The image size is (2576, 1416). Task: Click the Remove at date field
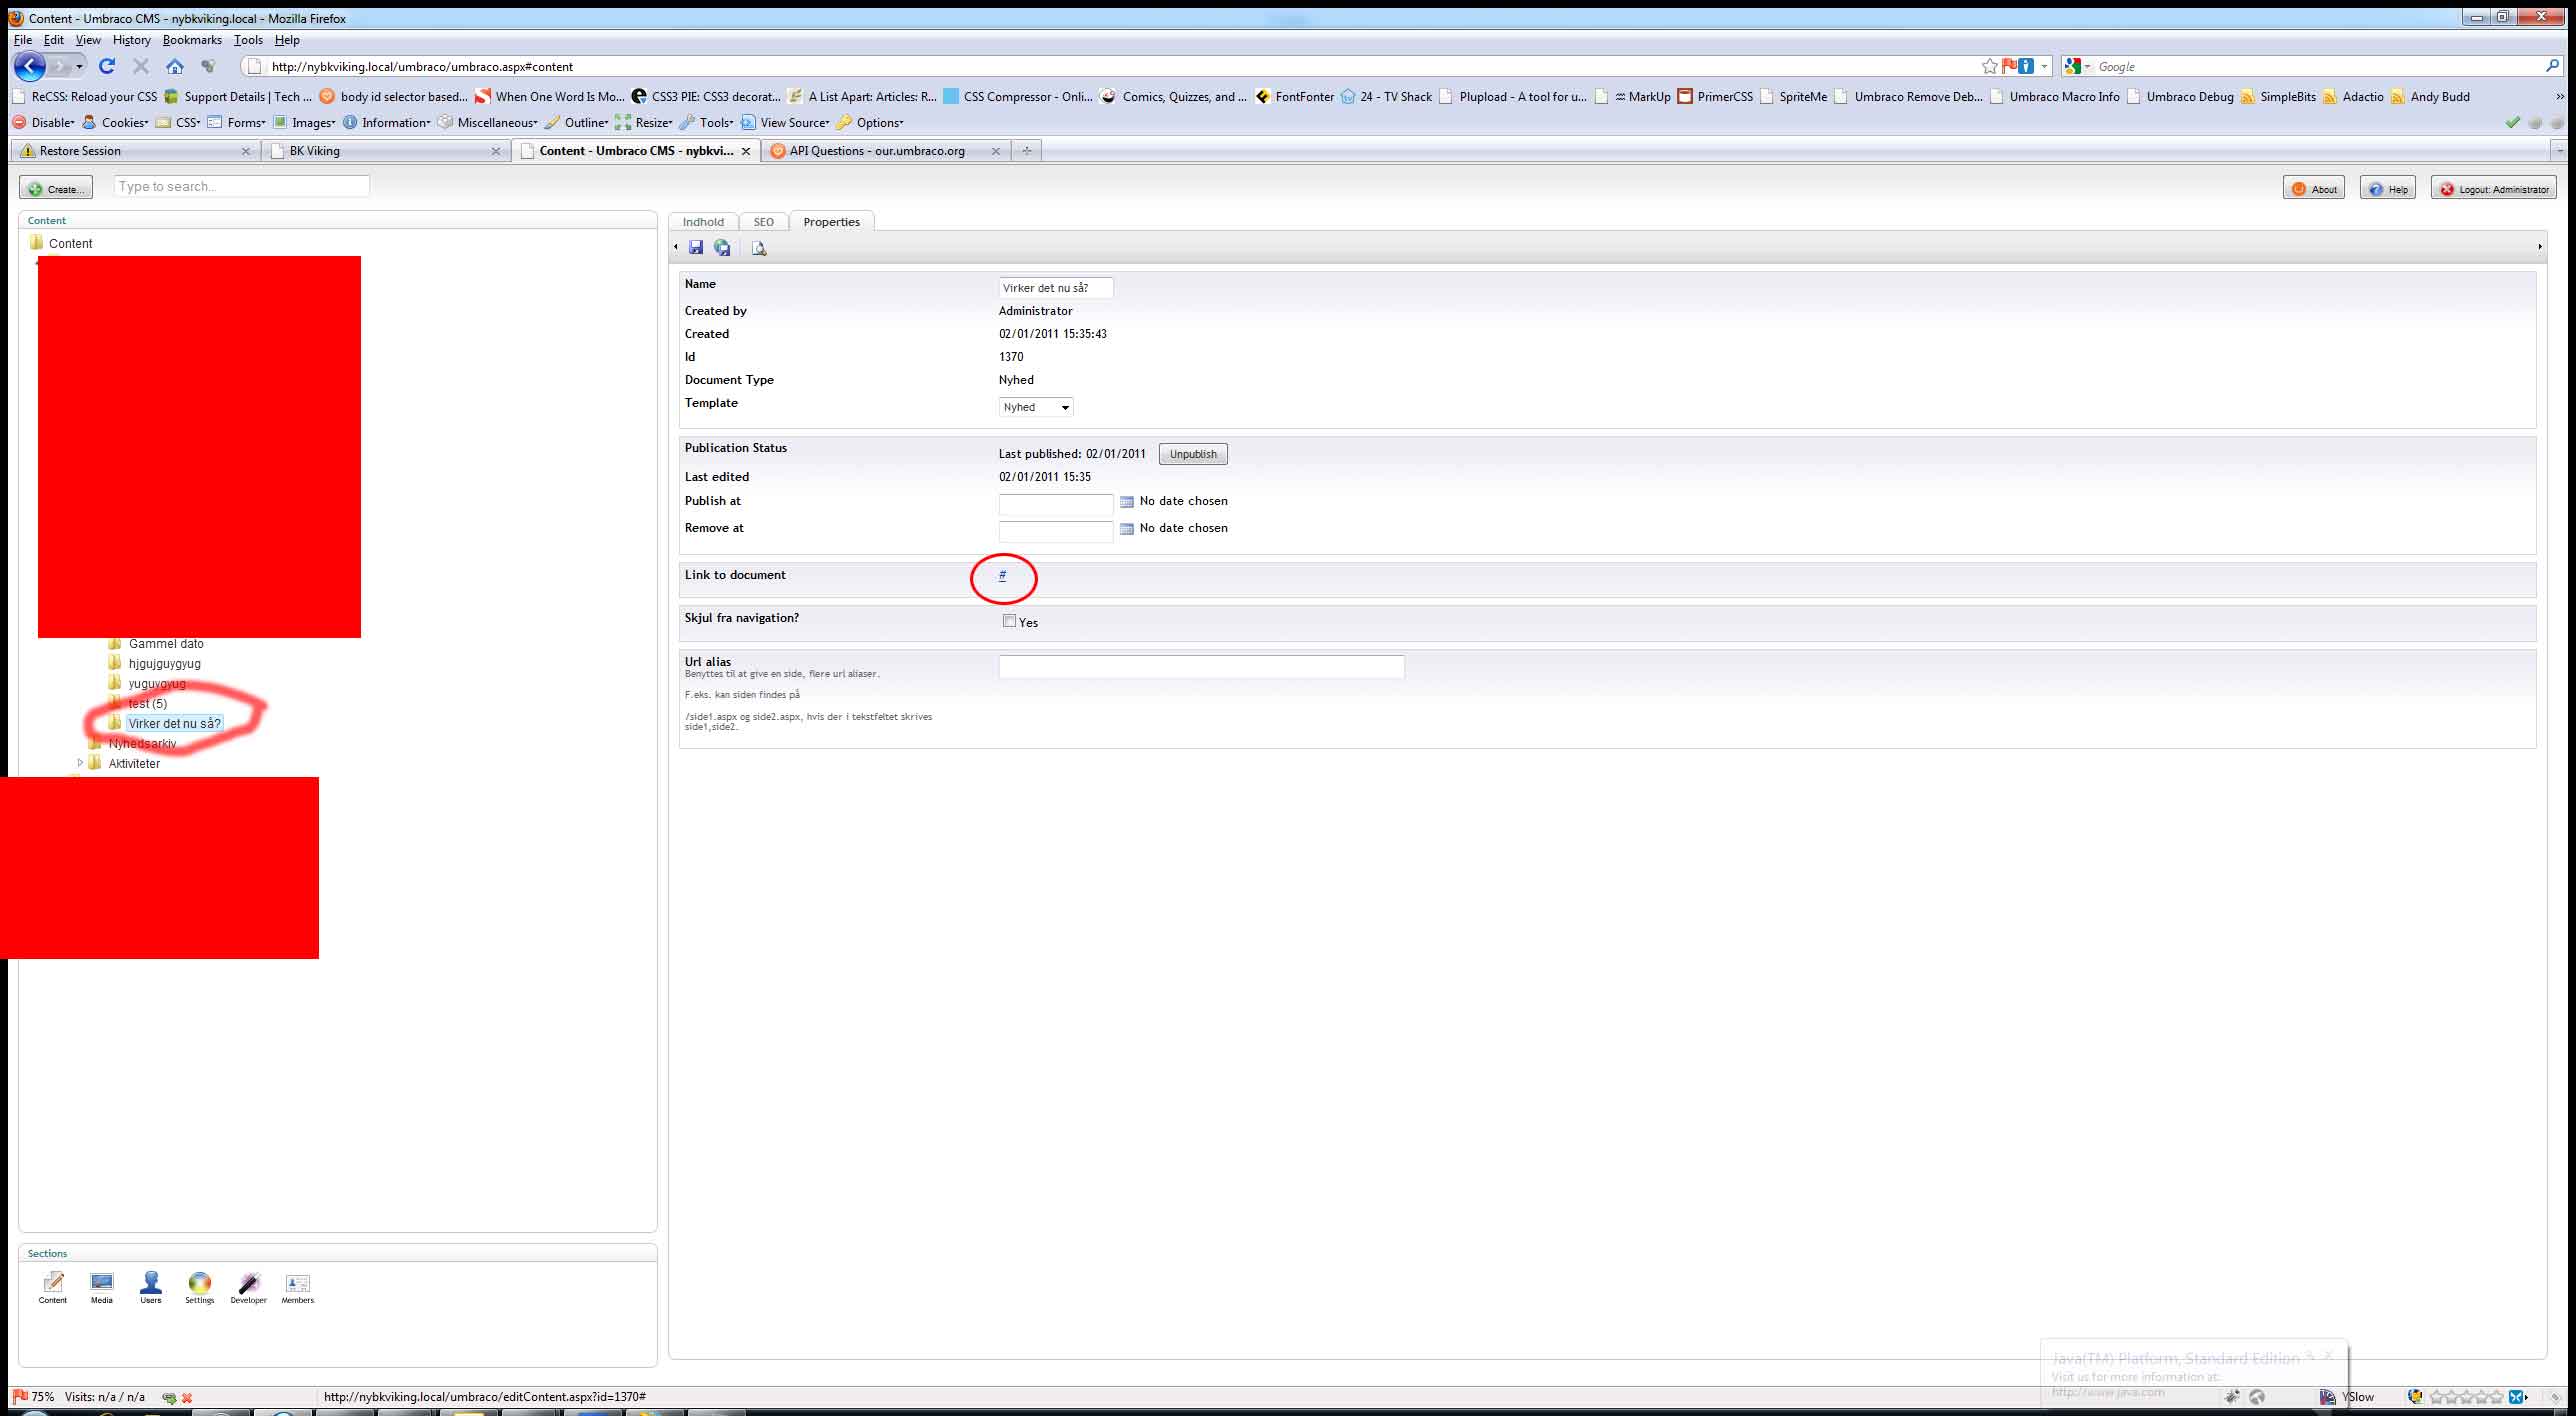(x=1055, y=531)
